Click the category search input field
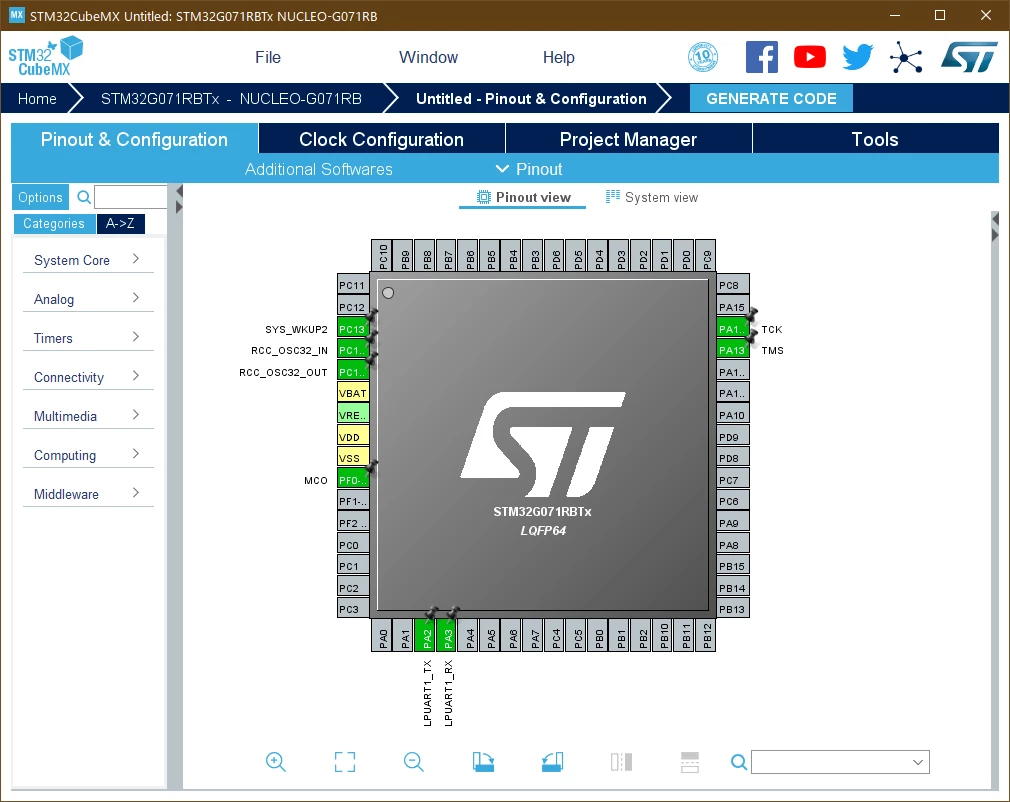This screenshot has width=1010, height=802. [131, 197]
